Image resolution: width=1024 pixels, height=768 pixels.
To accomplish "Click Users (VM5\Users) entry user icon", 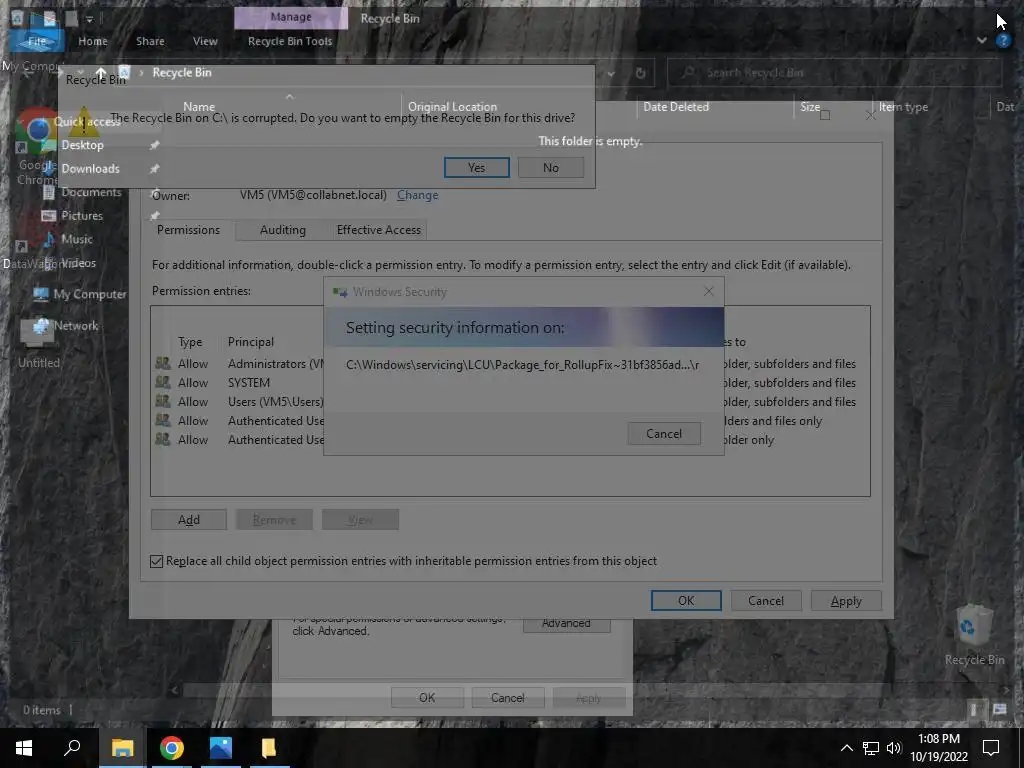I will click(x=163, y=402).
